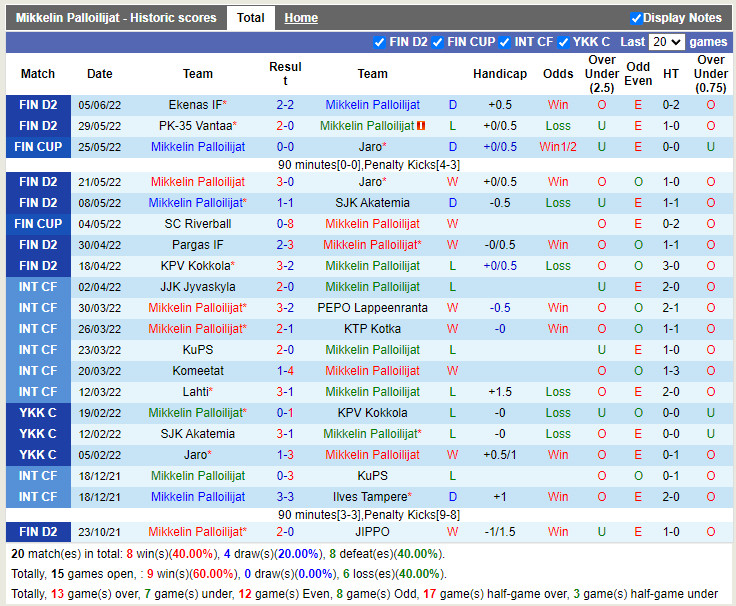This screenshot has width=736, height=606.
Task: Click the PEPO Lappeenranta team link
Action: pos(372,308)
